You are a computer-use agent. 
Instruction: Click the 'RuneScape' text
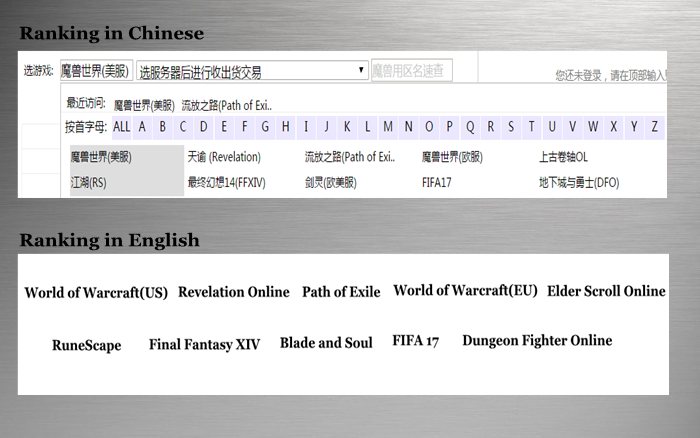(87, 345)
